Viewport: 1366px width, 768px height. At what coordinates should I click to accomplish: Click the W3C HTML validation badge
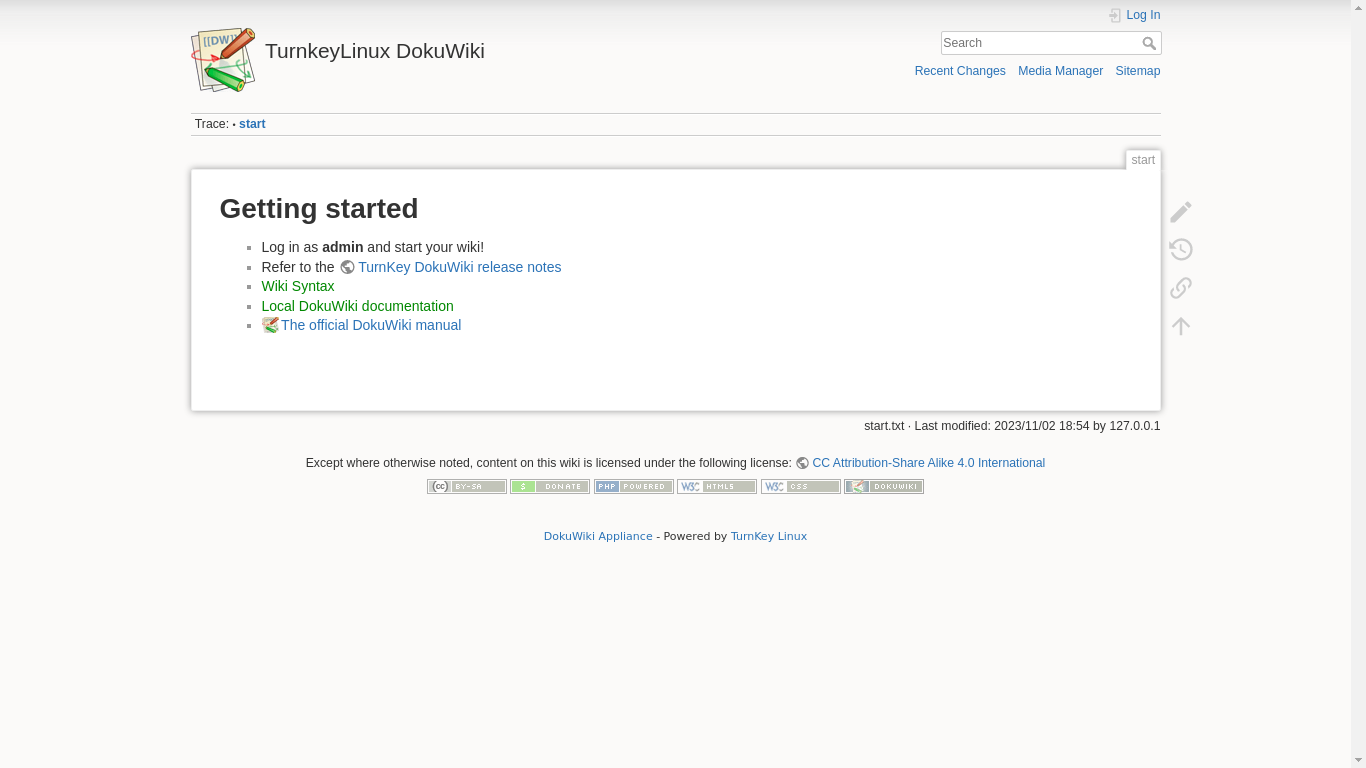point(717,487)
